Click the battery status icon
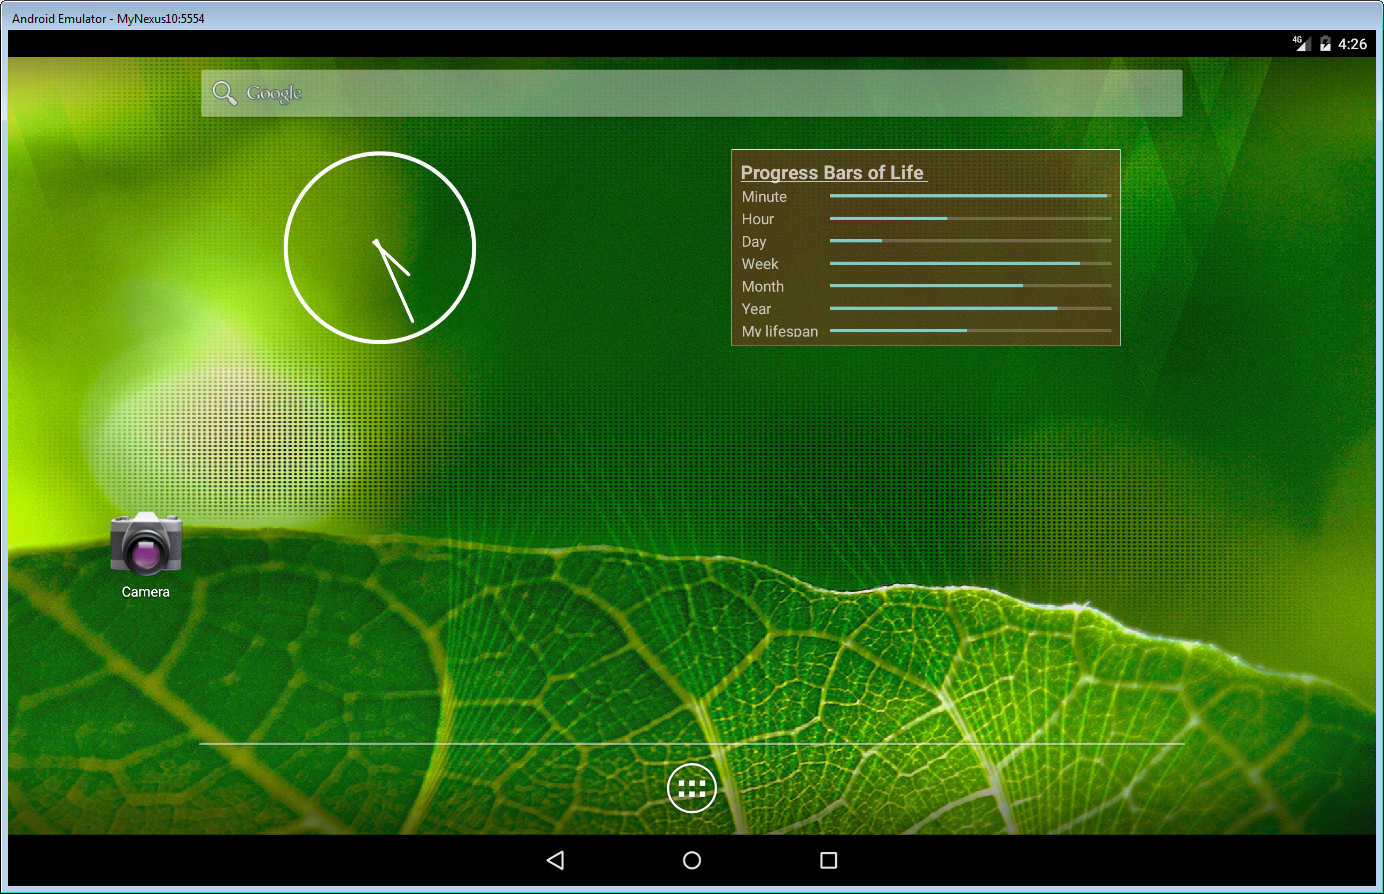The image size is (1384, 894). pyautogui.click(x=1325, y=44)
